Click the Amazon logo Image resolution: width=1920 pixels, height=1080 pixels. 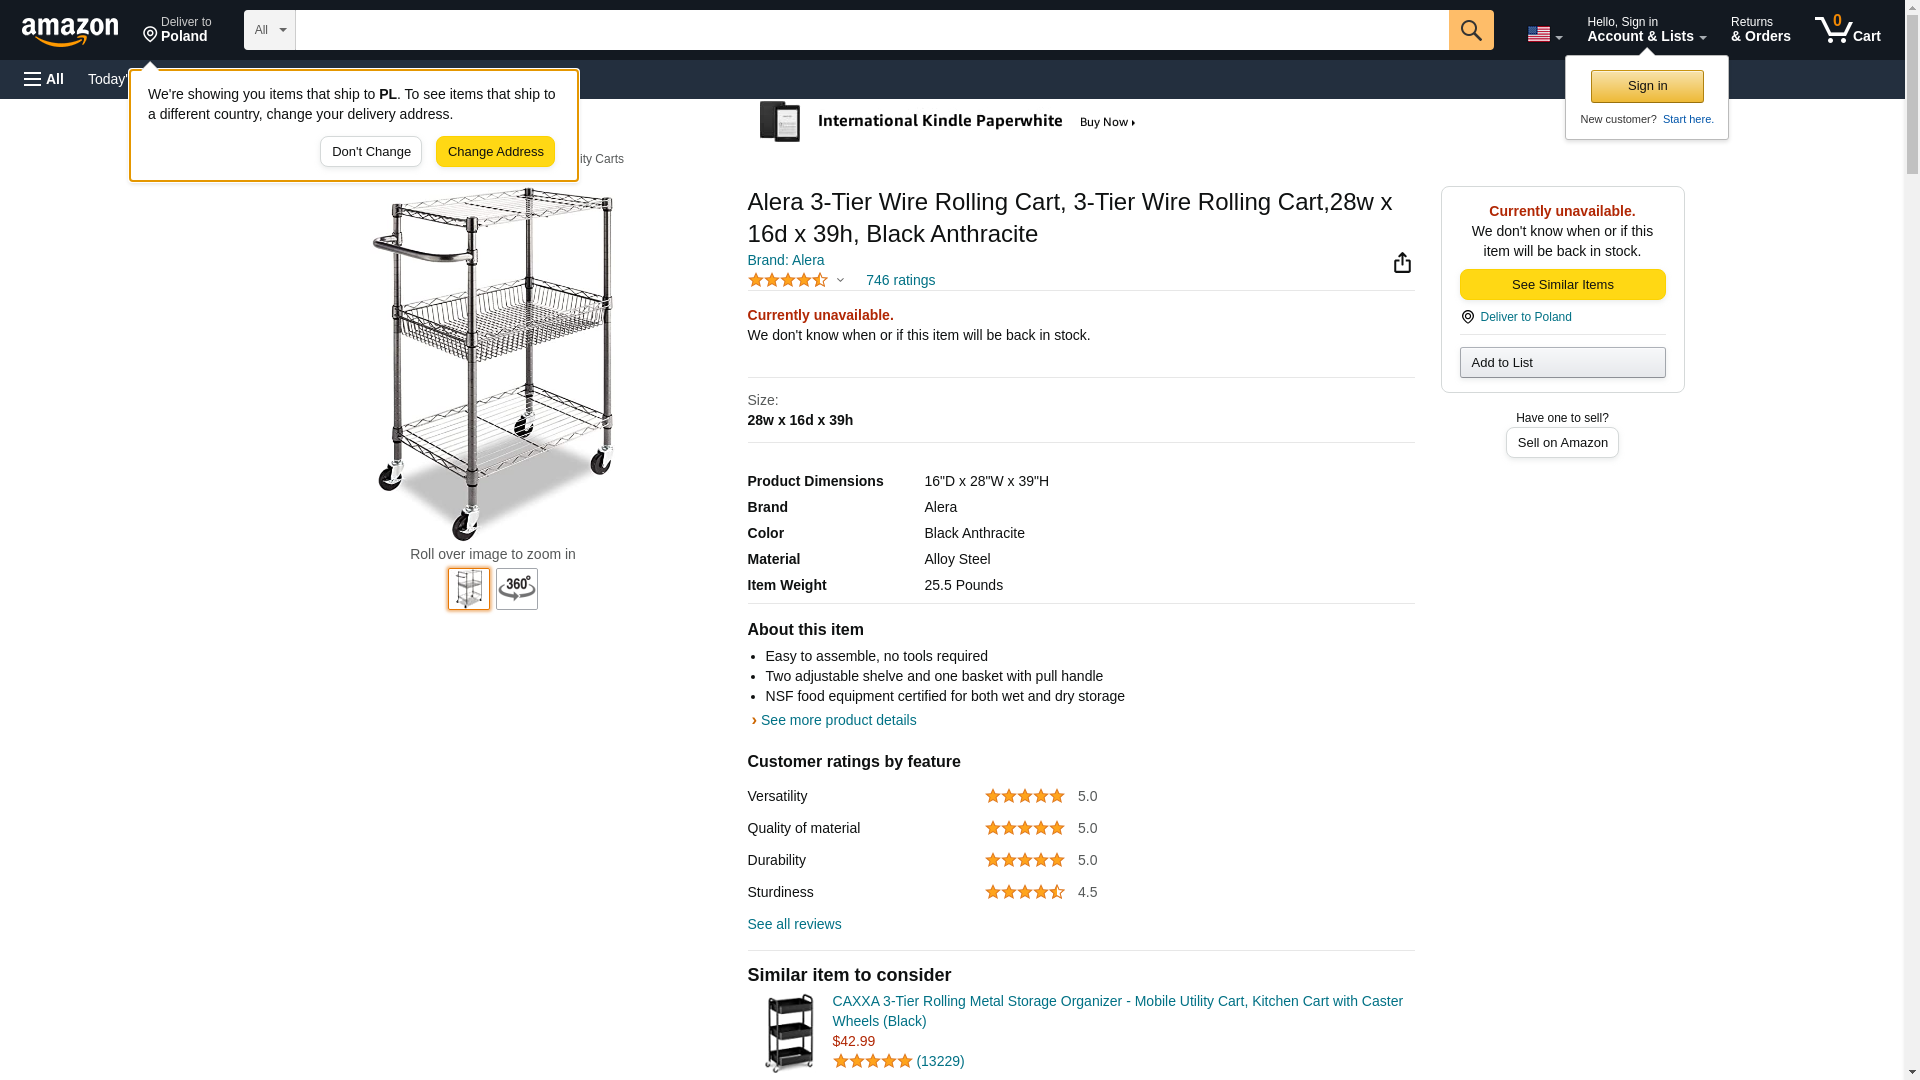[x=70, y=32]
